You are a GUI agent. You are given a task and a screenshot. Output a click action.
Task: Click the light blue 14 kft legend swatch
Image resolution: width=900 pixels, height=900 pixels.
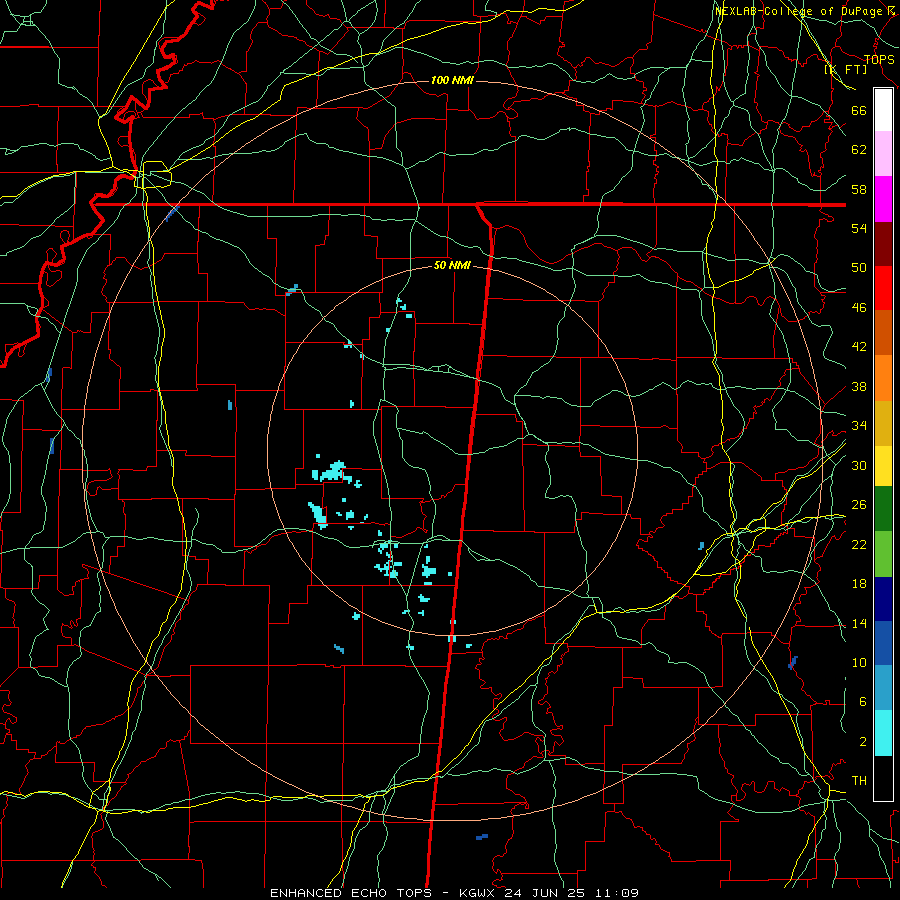[x=883, y=688]
